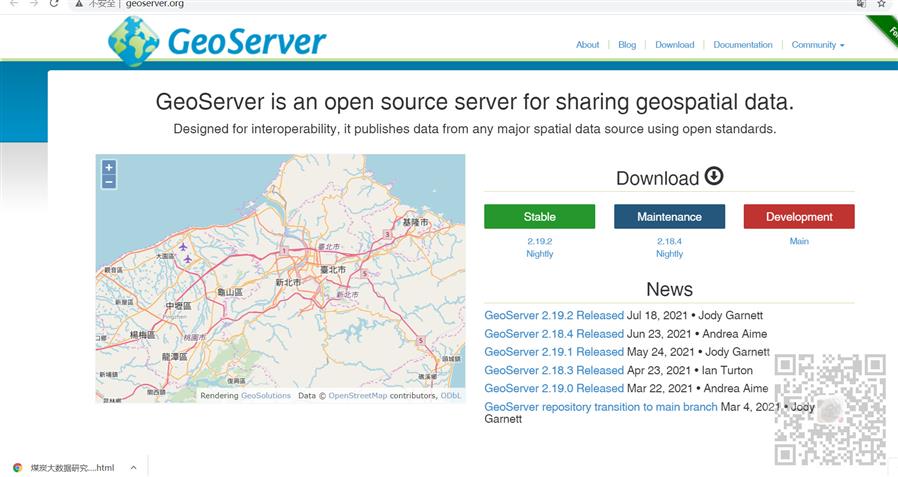Zoom in on the map with plus button
Viewport: 898px width, 477px height.
[109, 167]
